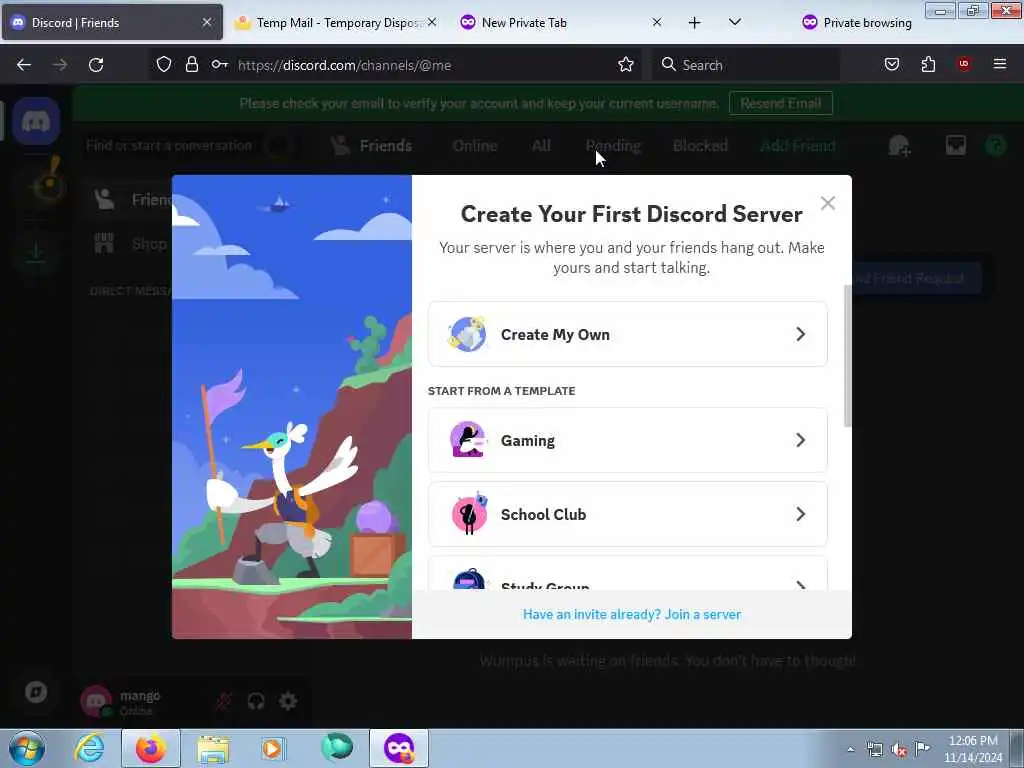The image size is (1024, 768).
Task: Open User Settings gear icon
Action: [x=288, y=701]
